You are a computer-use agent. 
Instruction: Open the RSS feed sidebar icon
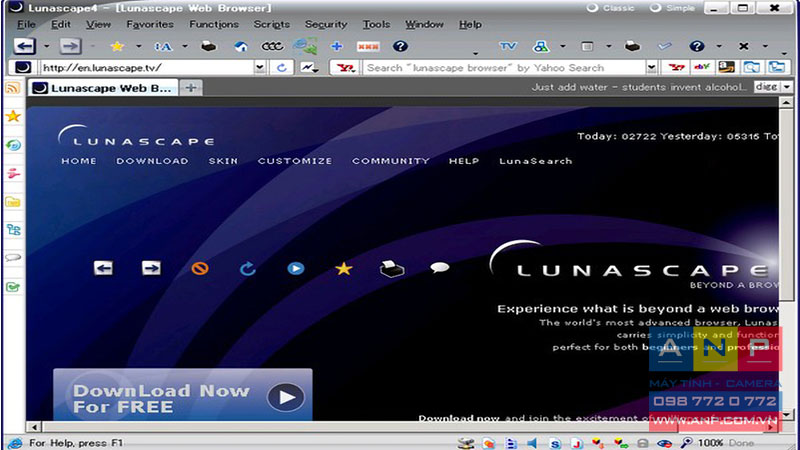click(x=13, y=88)
